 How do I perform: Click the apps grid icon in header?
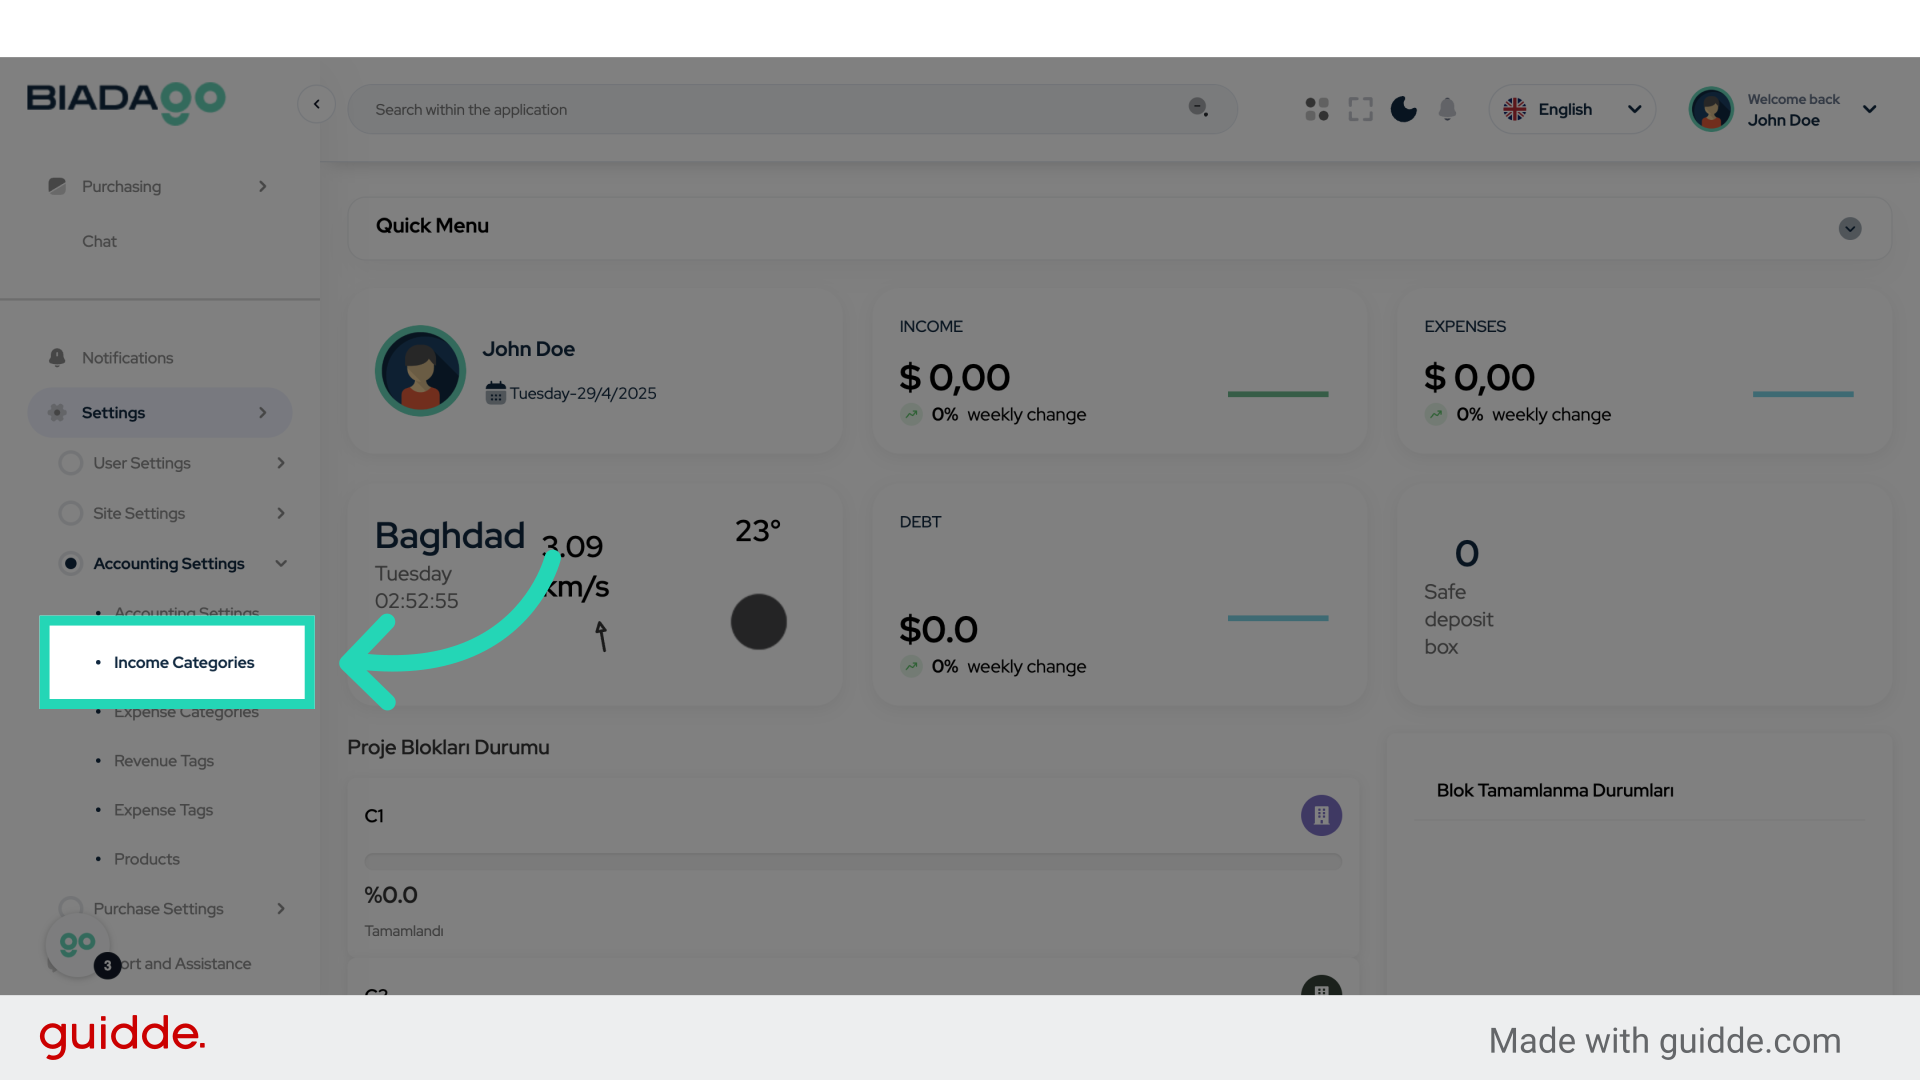coord(1317,109)
